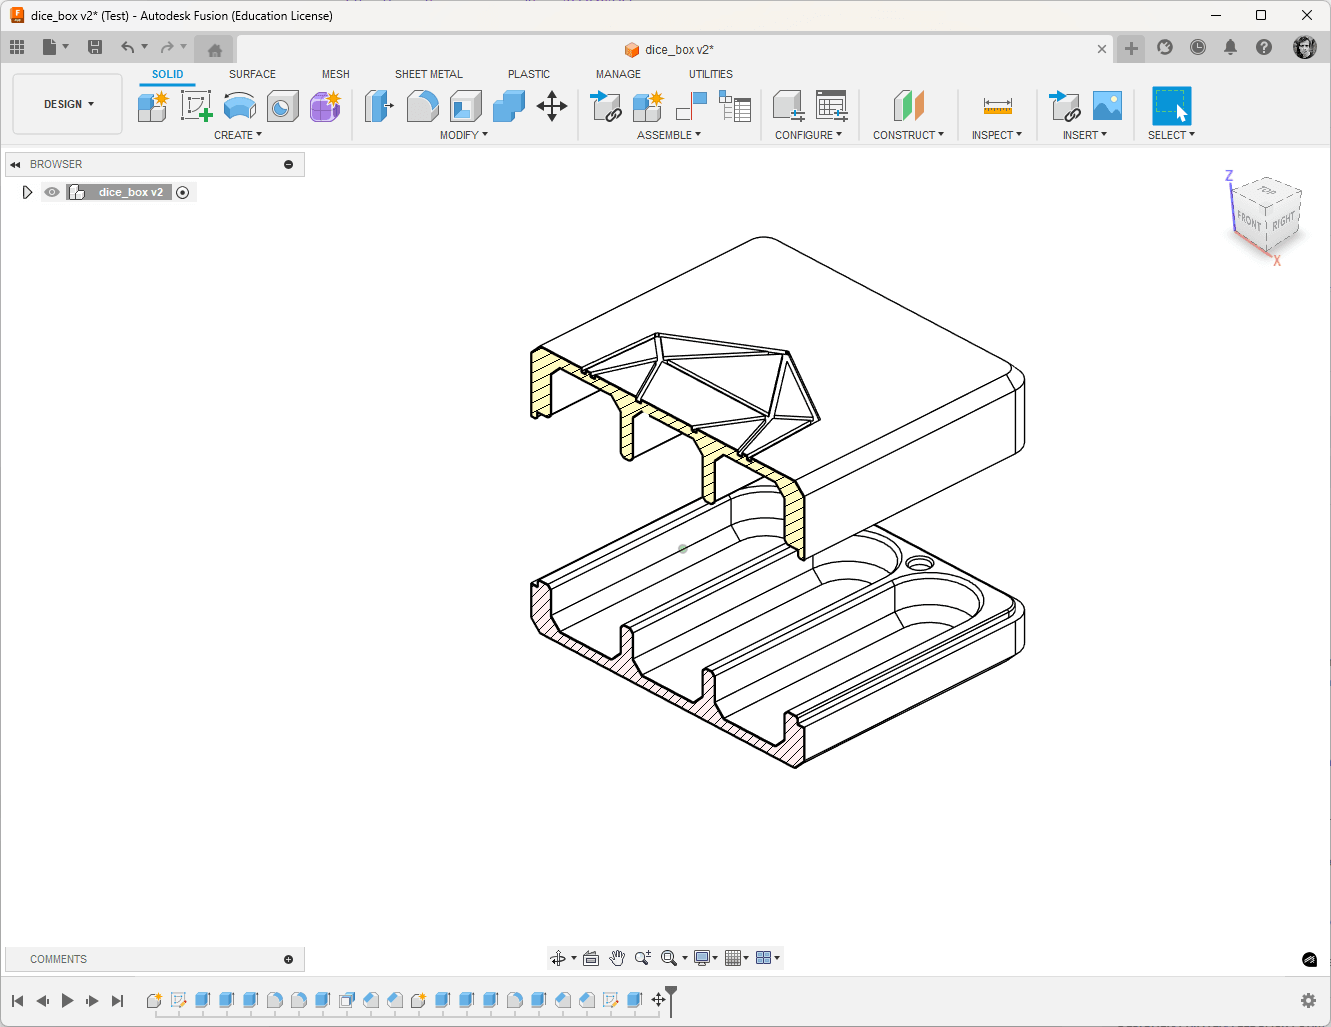Viewport: 1331px width, 1027px height.
Task: Switch to the SURFACE tab
Action: (x=252, y=74)
